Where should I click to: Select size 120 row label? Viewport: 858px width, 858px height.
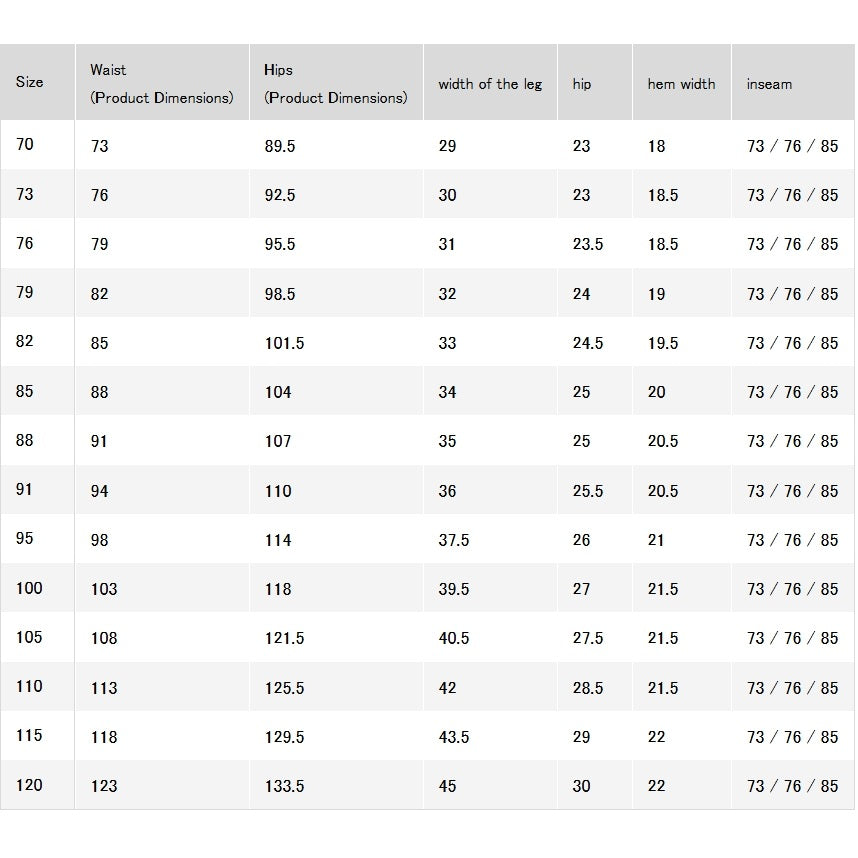click(x=29, y=785)
